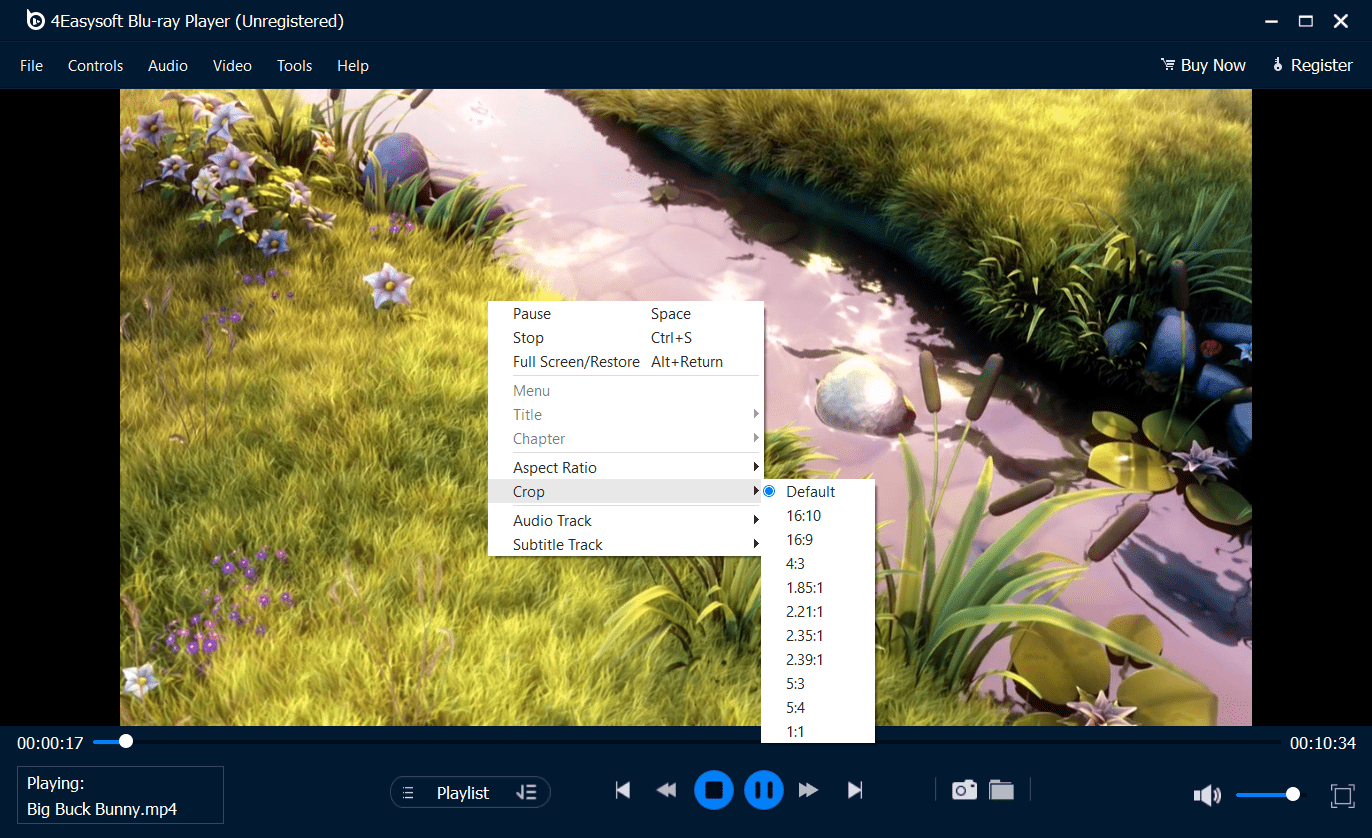Screen dimensions: 1372x838
Task: Click the Big Buck Bunny.mp4 filename
Action: tap(102, 809)
